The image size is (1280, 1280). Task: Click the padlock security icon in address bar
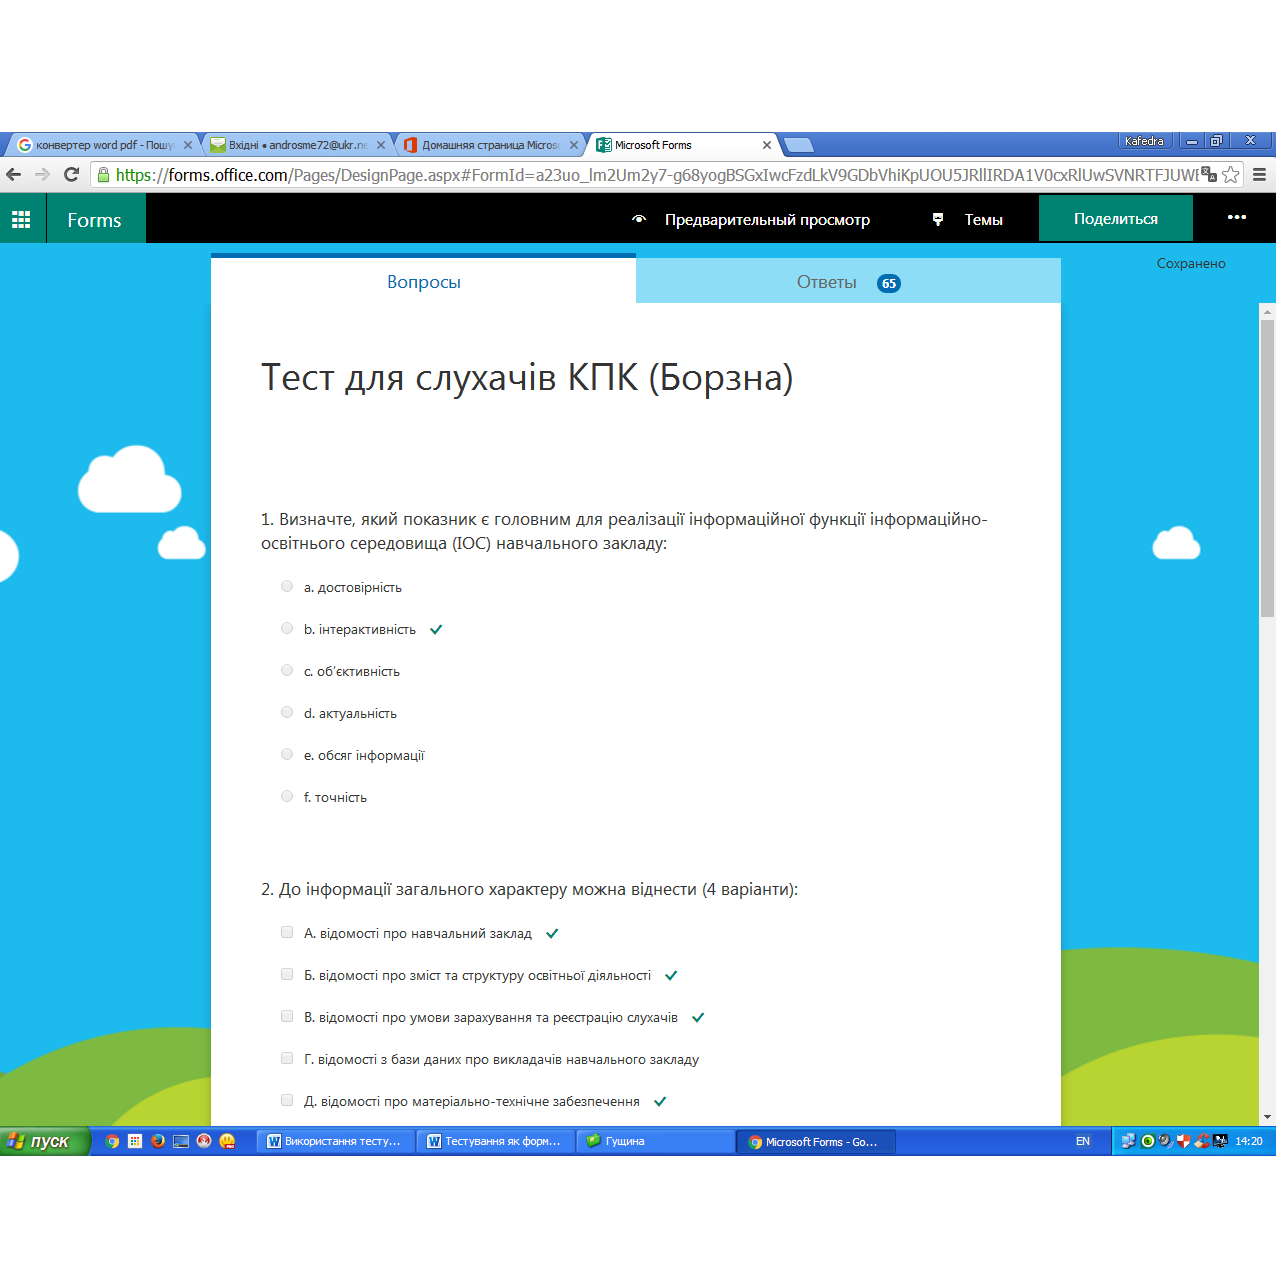pyautogui.click(x=104, y=174)
